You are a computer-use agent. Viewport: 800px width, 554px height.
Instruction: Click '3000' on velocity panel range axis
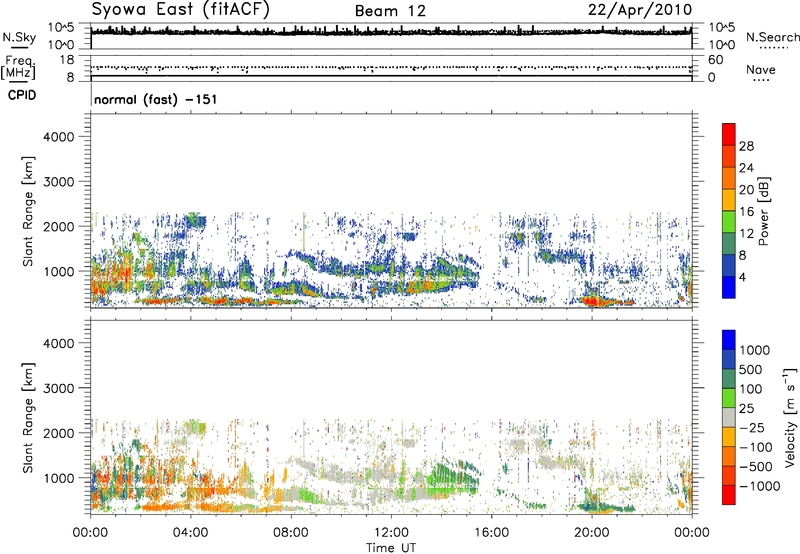click(x=58, y=388)
